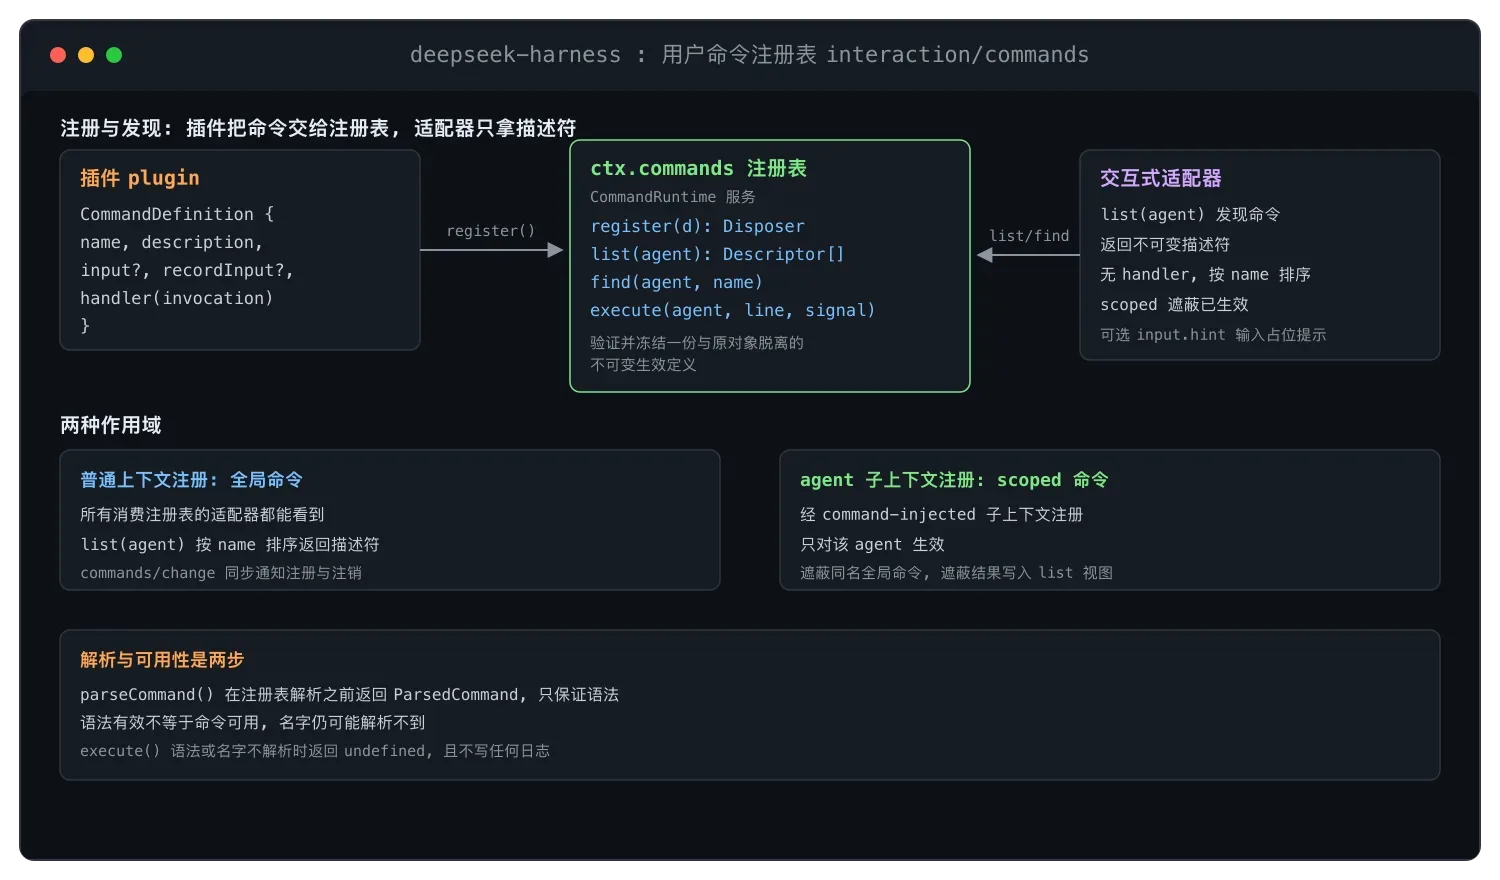Select the card title "agent 子上下文注册：scoped 命令"
1500x880 pixels.
[x=954, y=480]
